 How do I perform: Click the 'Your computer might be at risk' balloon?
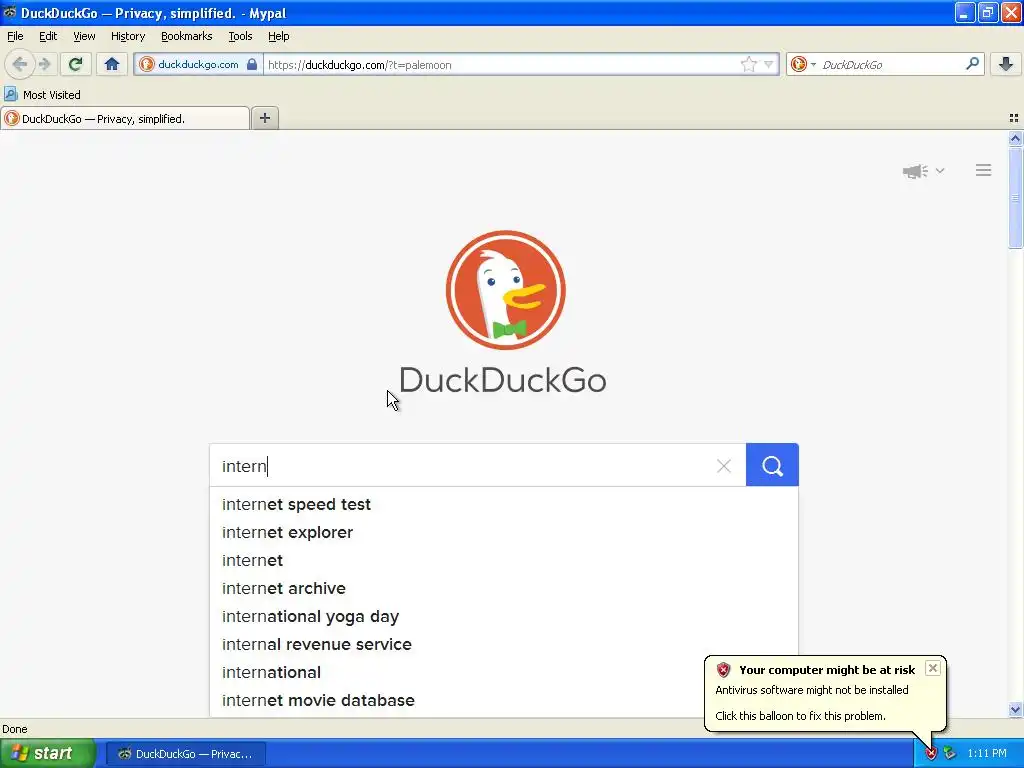coord(825,693)
